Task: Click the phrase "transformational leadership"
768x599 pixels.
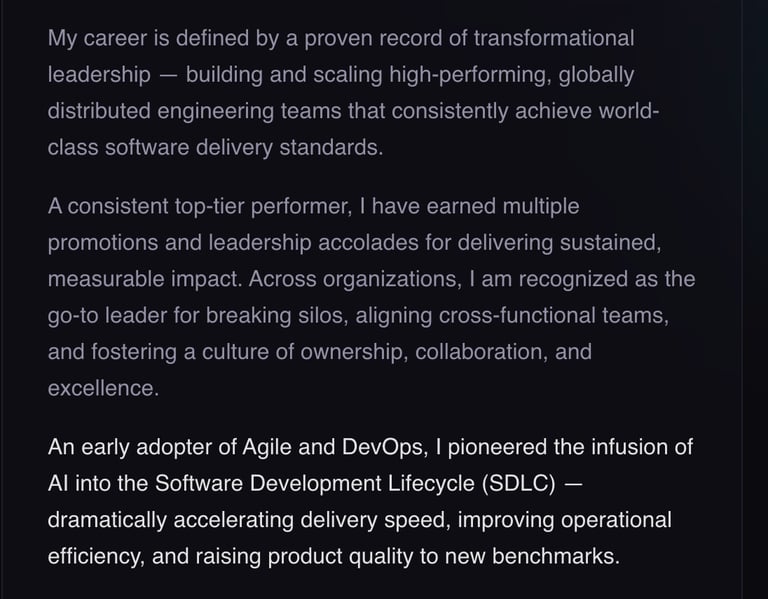Action: pyautogui.click(x=553, y=39)
